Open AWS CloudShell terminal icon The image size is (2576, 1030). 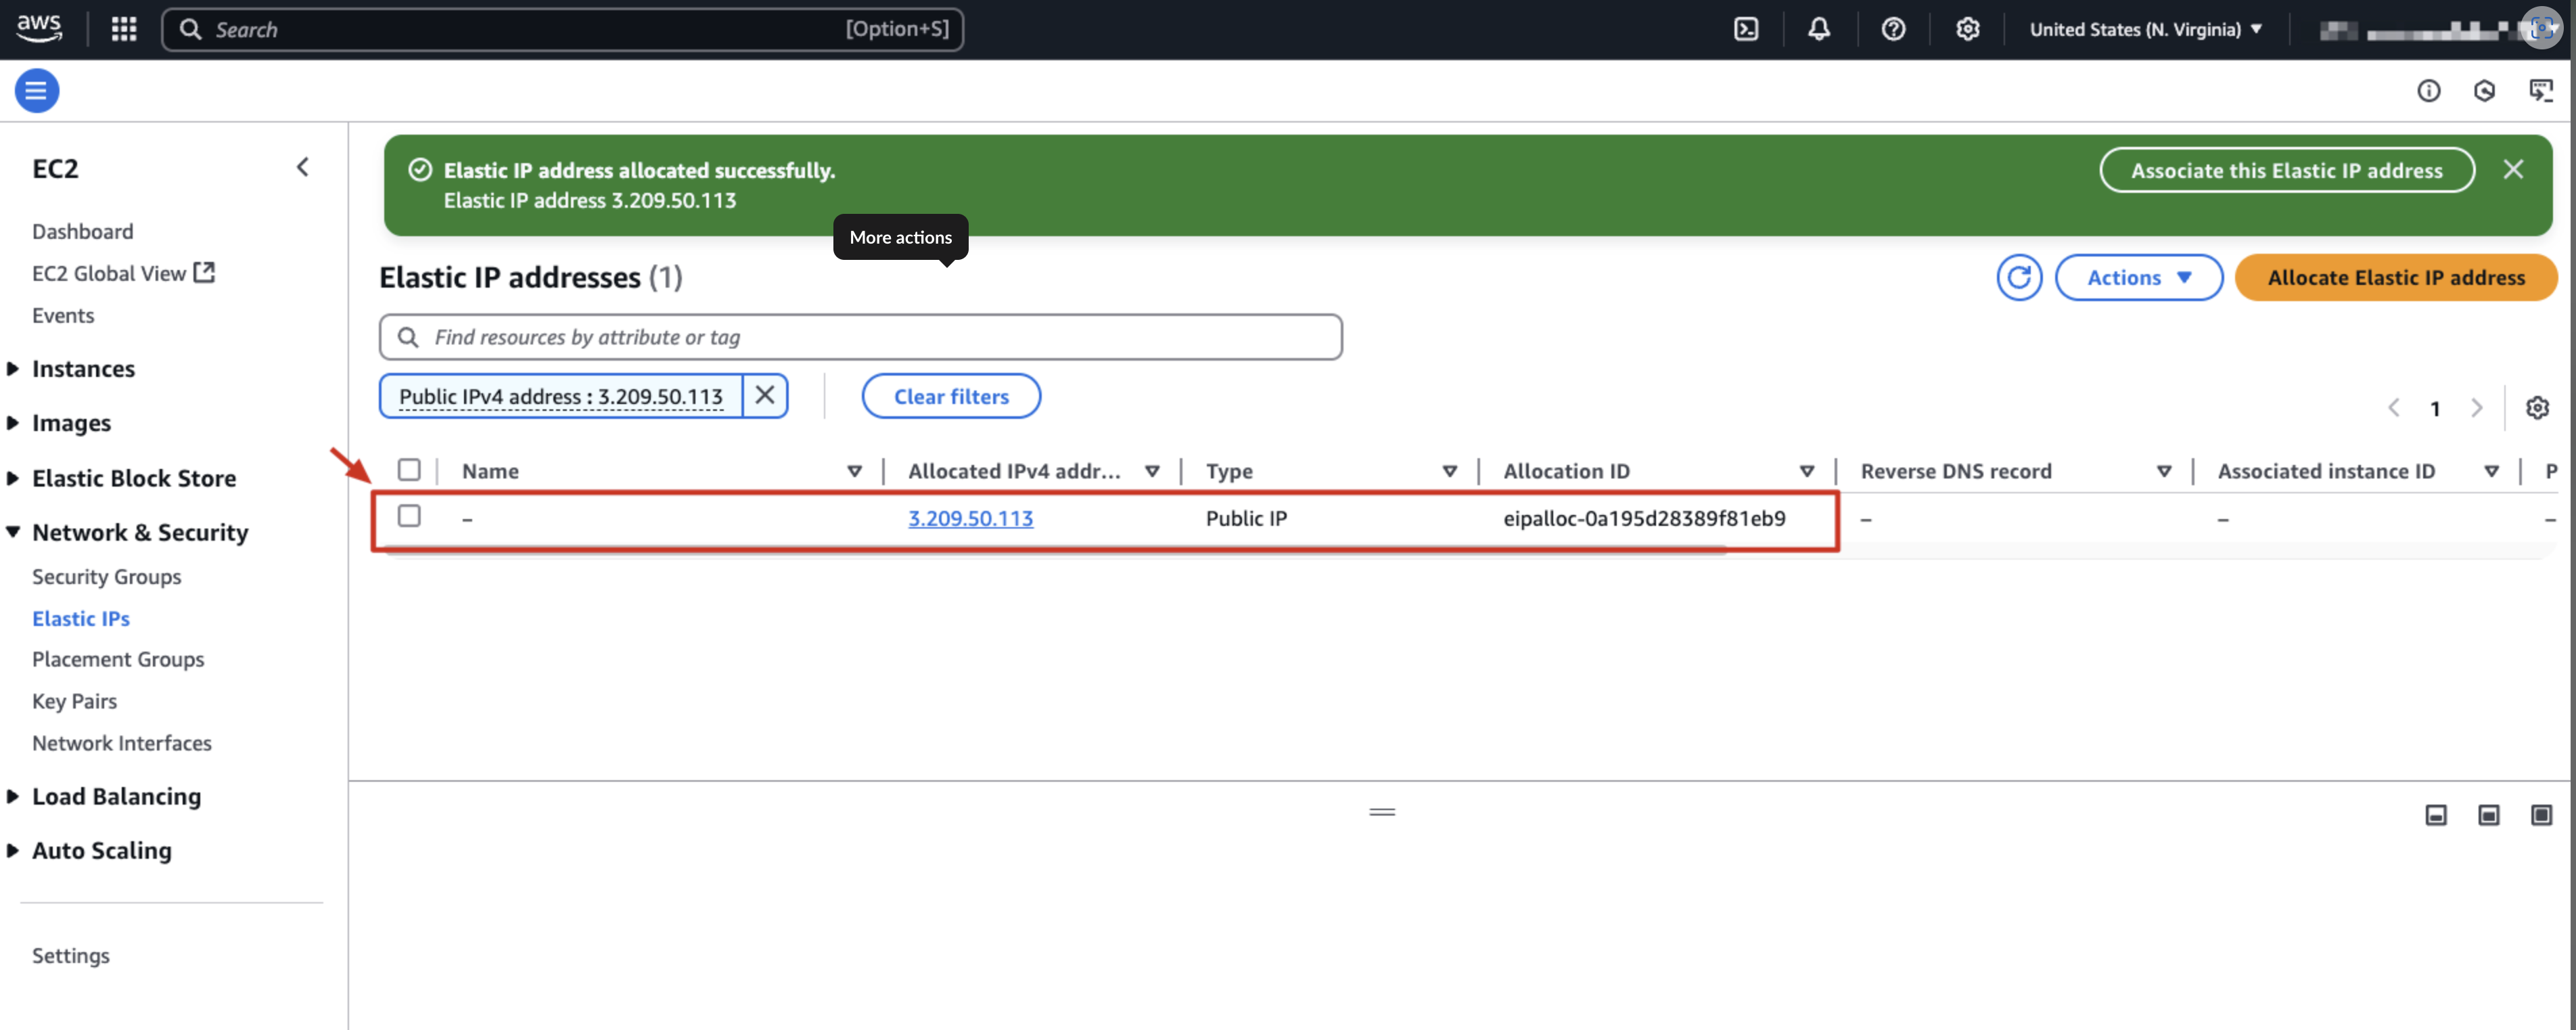[x=1746, y=29]
